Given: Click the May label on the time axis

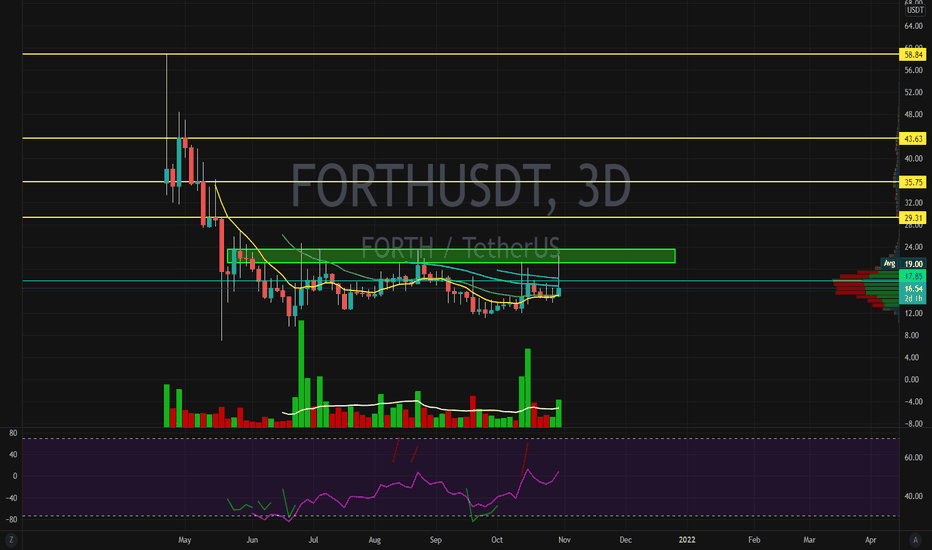Looking at the screenshot, I should [185, 540].
